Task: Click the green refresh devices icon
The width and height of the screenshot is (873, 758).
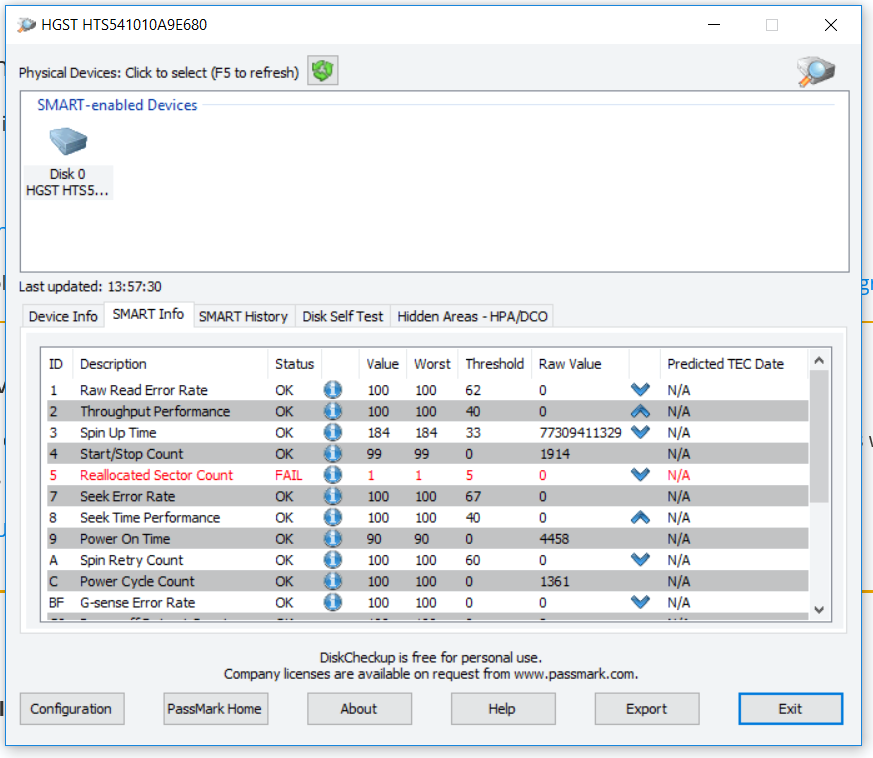Action: pos(322,71)
